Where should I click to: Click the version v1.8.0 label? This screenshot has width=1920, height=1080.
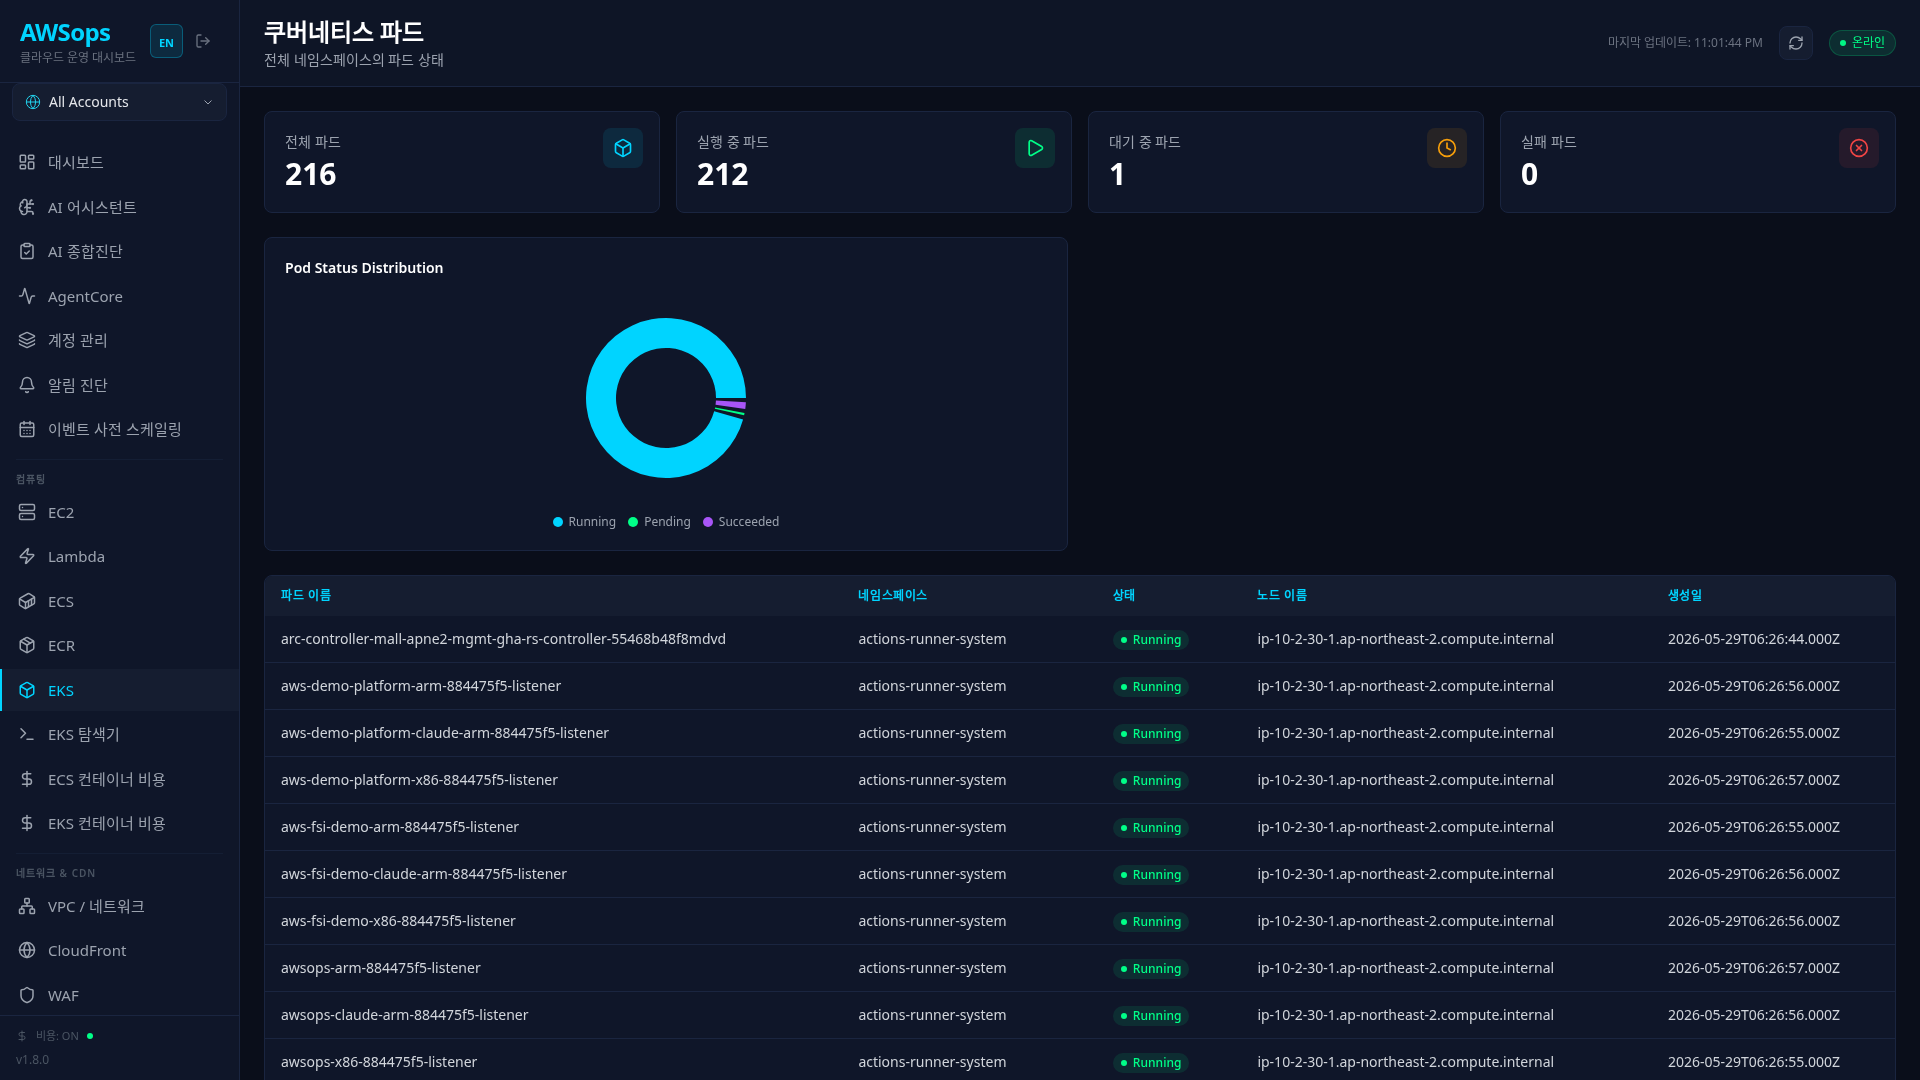coord(32,1060)
